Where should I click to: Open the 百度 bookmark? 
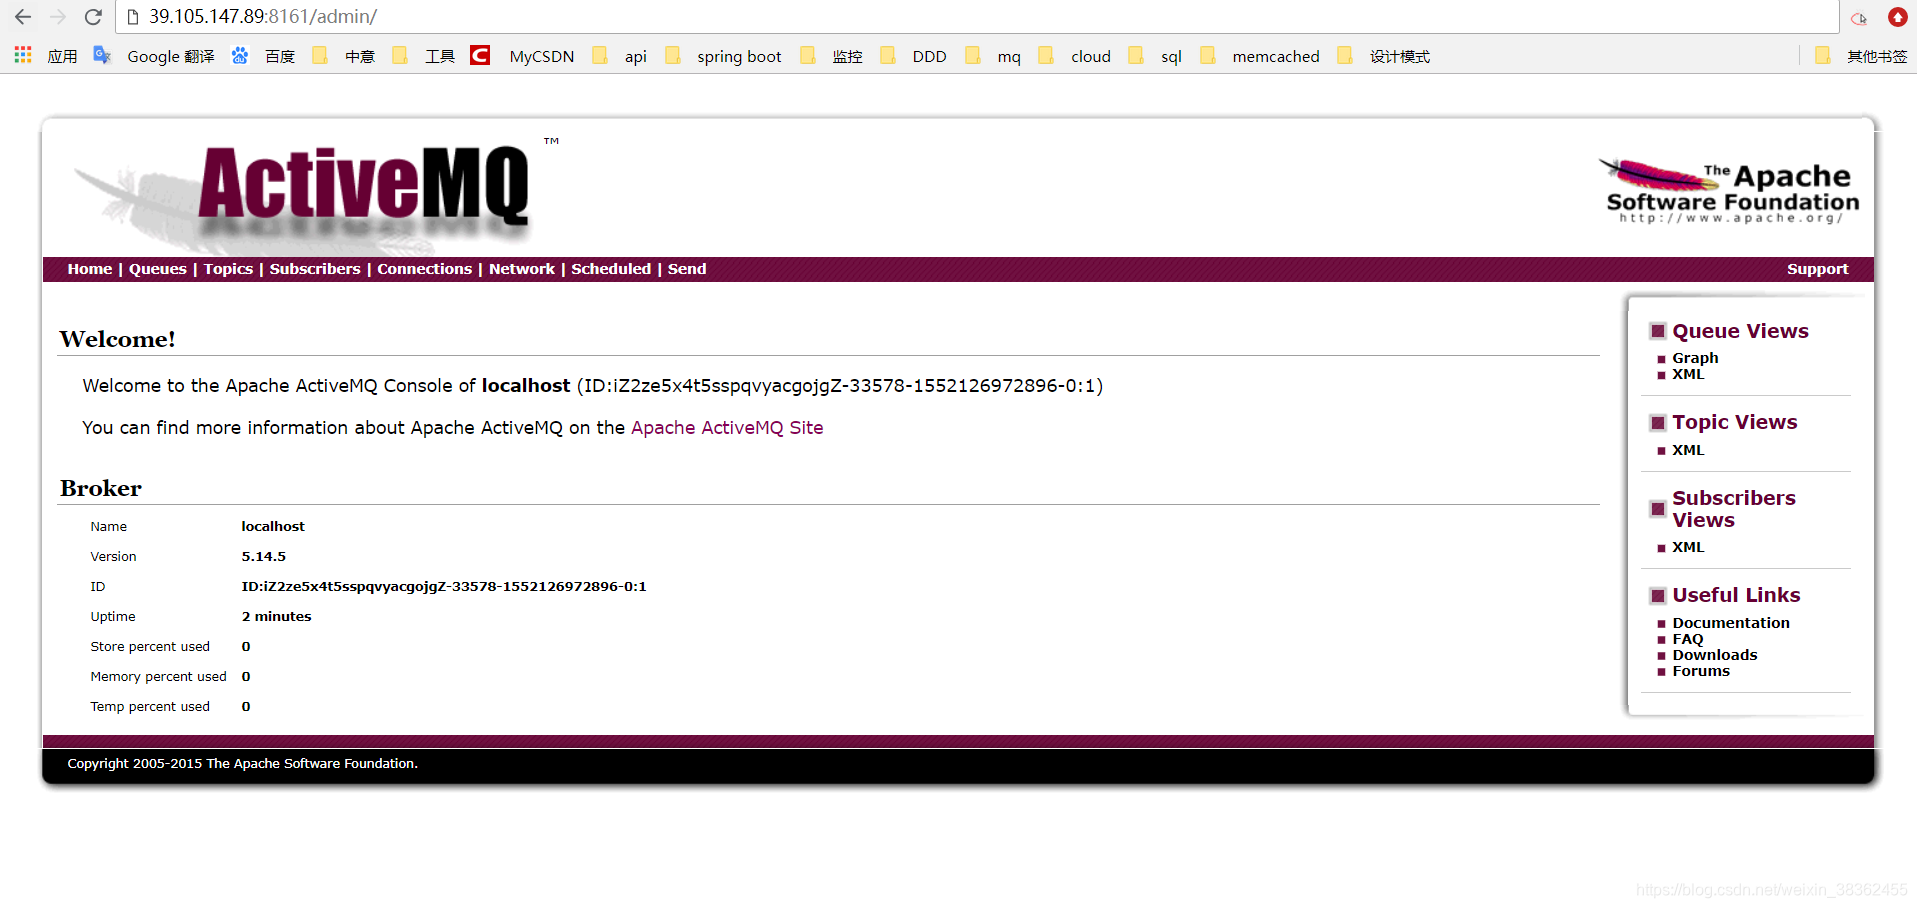(x=264, y=56)
